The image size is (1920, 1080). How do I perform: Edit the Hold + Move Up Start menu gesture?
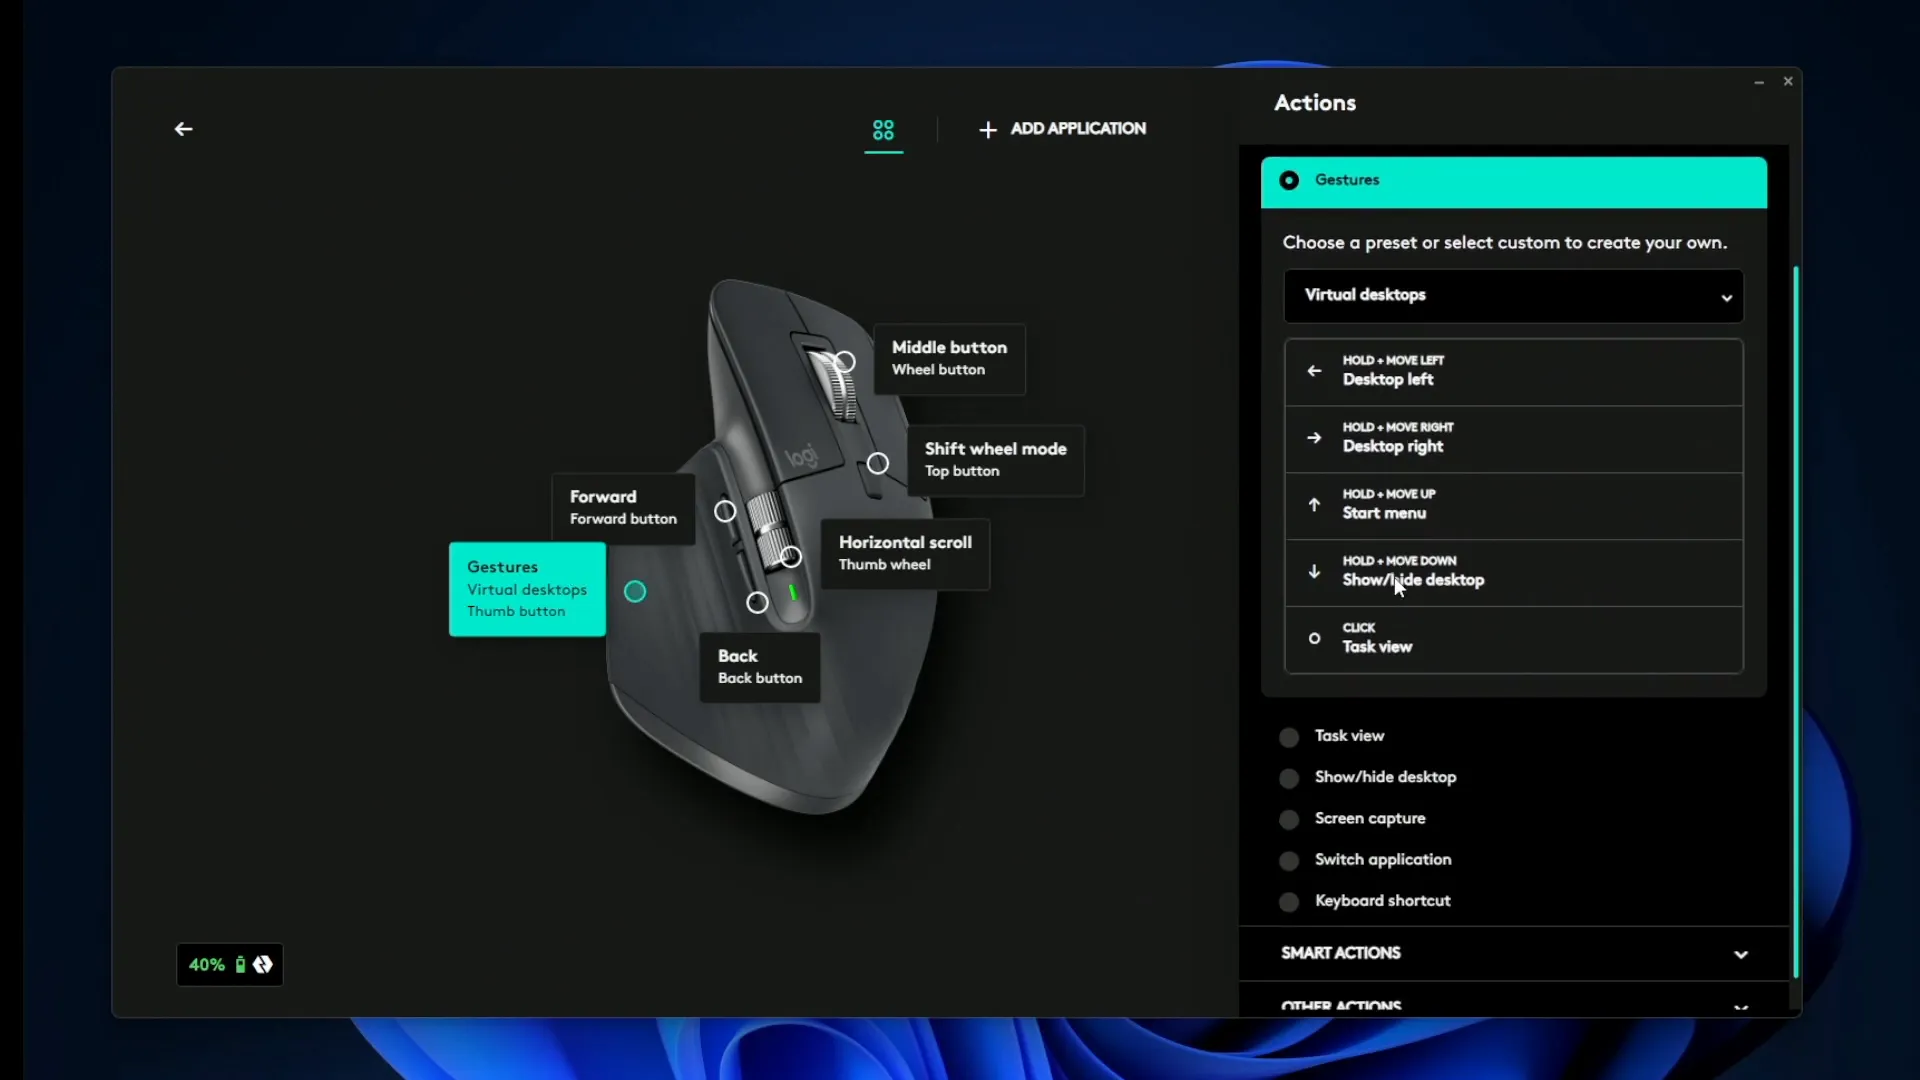tap(1513, 506)
